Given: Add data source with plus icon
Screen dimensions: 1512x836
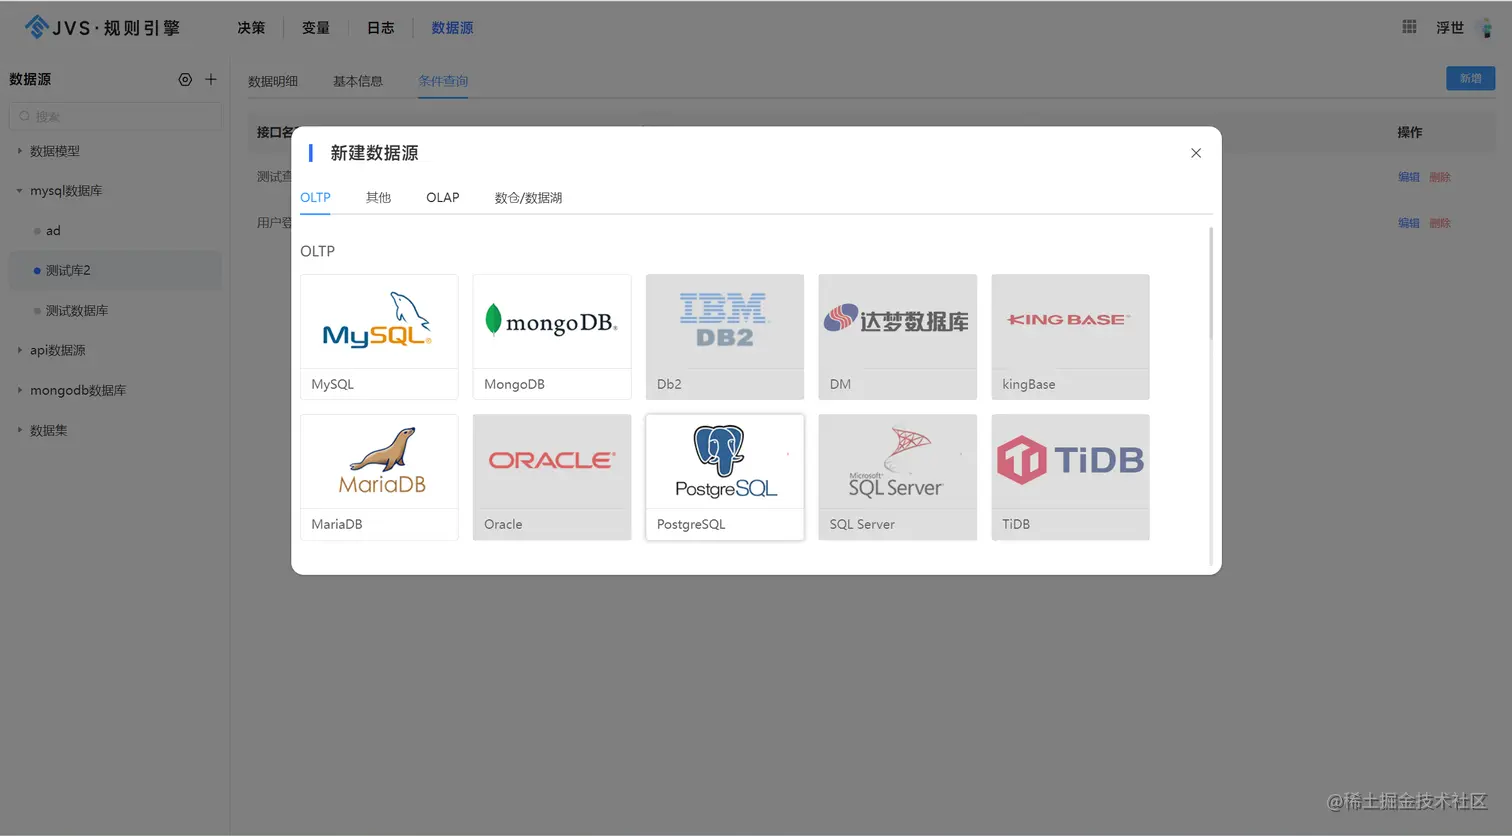Looking at the screenshot, I should (211, 79).
